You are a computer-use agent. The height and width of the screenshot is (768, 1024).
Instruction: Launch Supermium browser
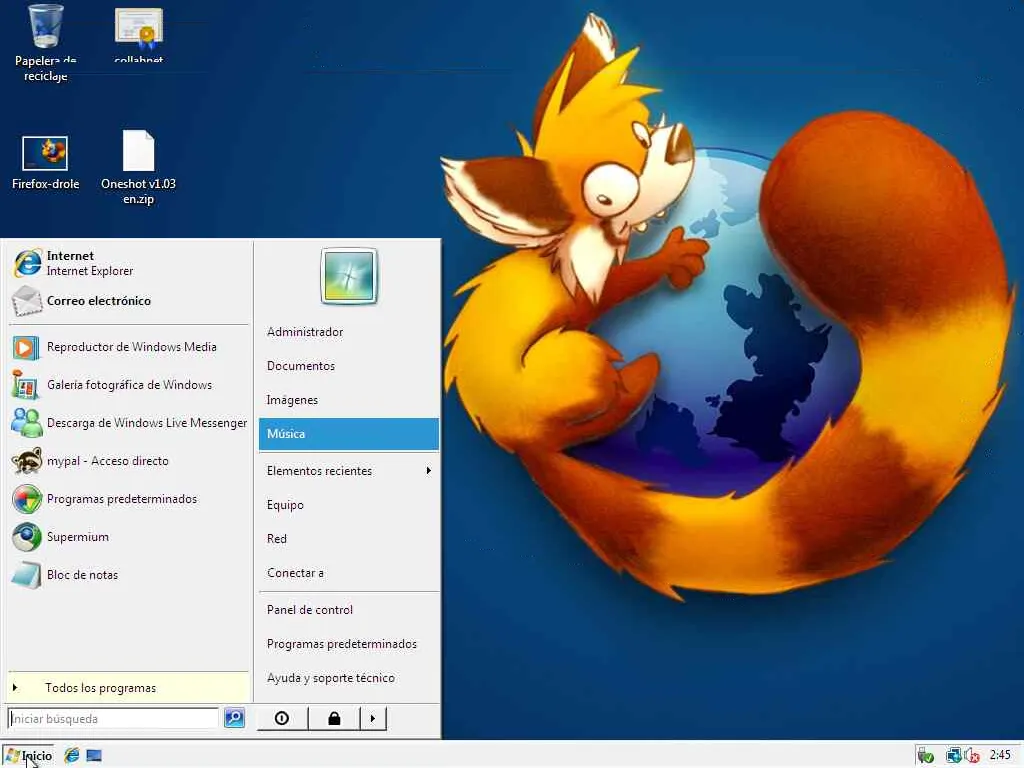click(129, 537)
